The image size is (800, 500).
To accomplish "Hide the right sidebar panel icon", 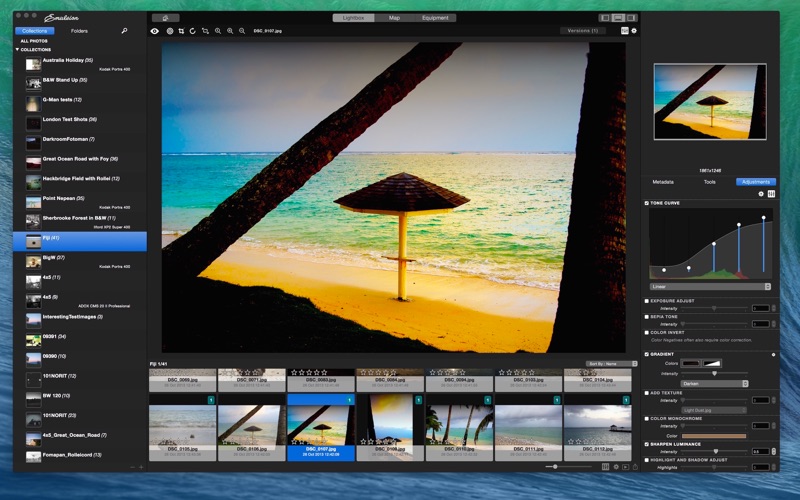I will [631, 18].
